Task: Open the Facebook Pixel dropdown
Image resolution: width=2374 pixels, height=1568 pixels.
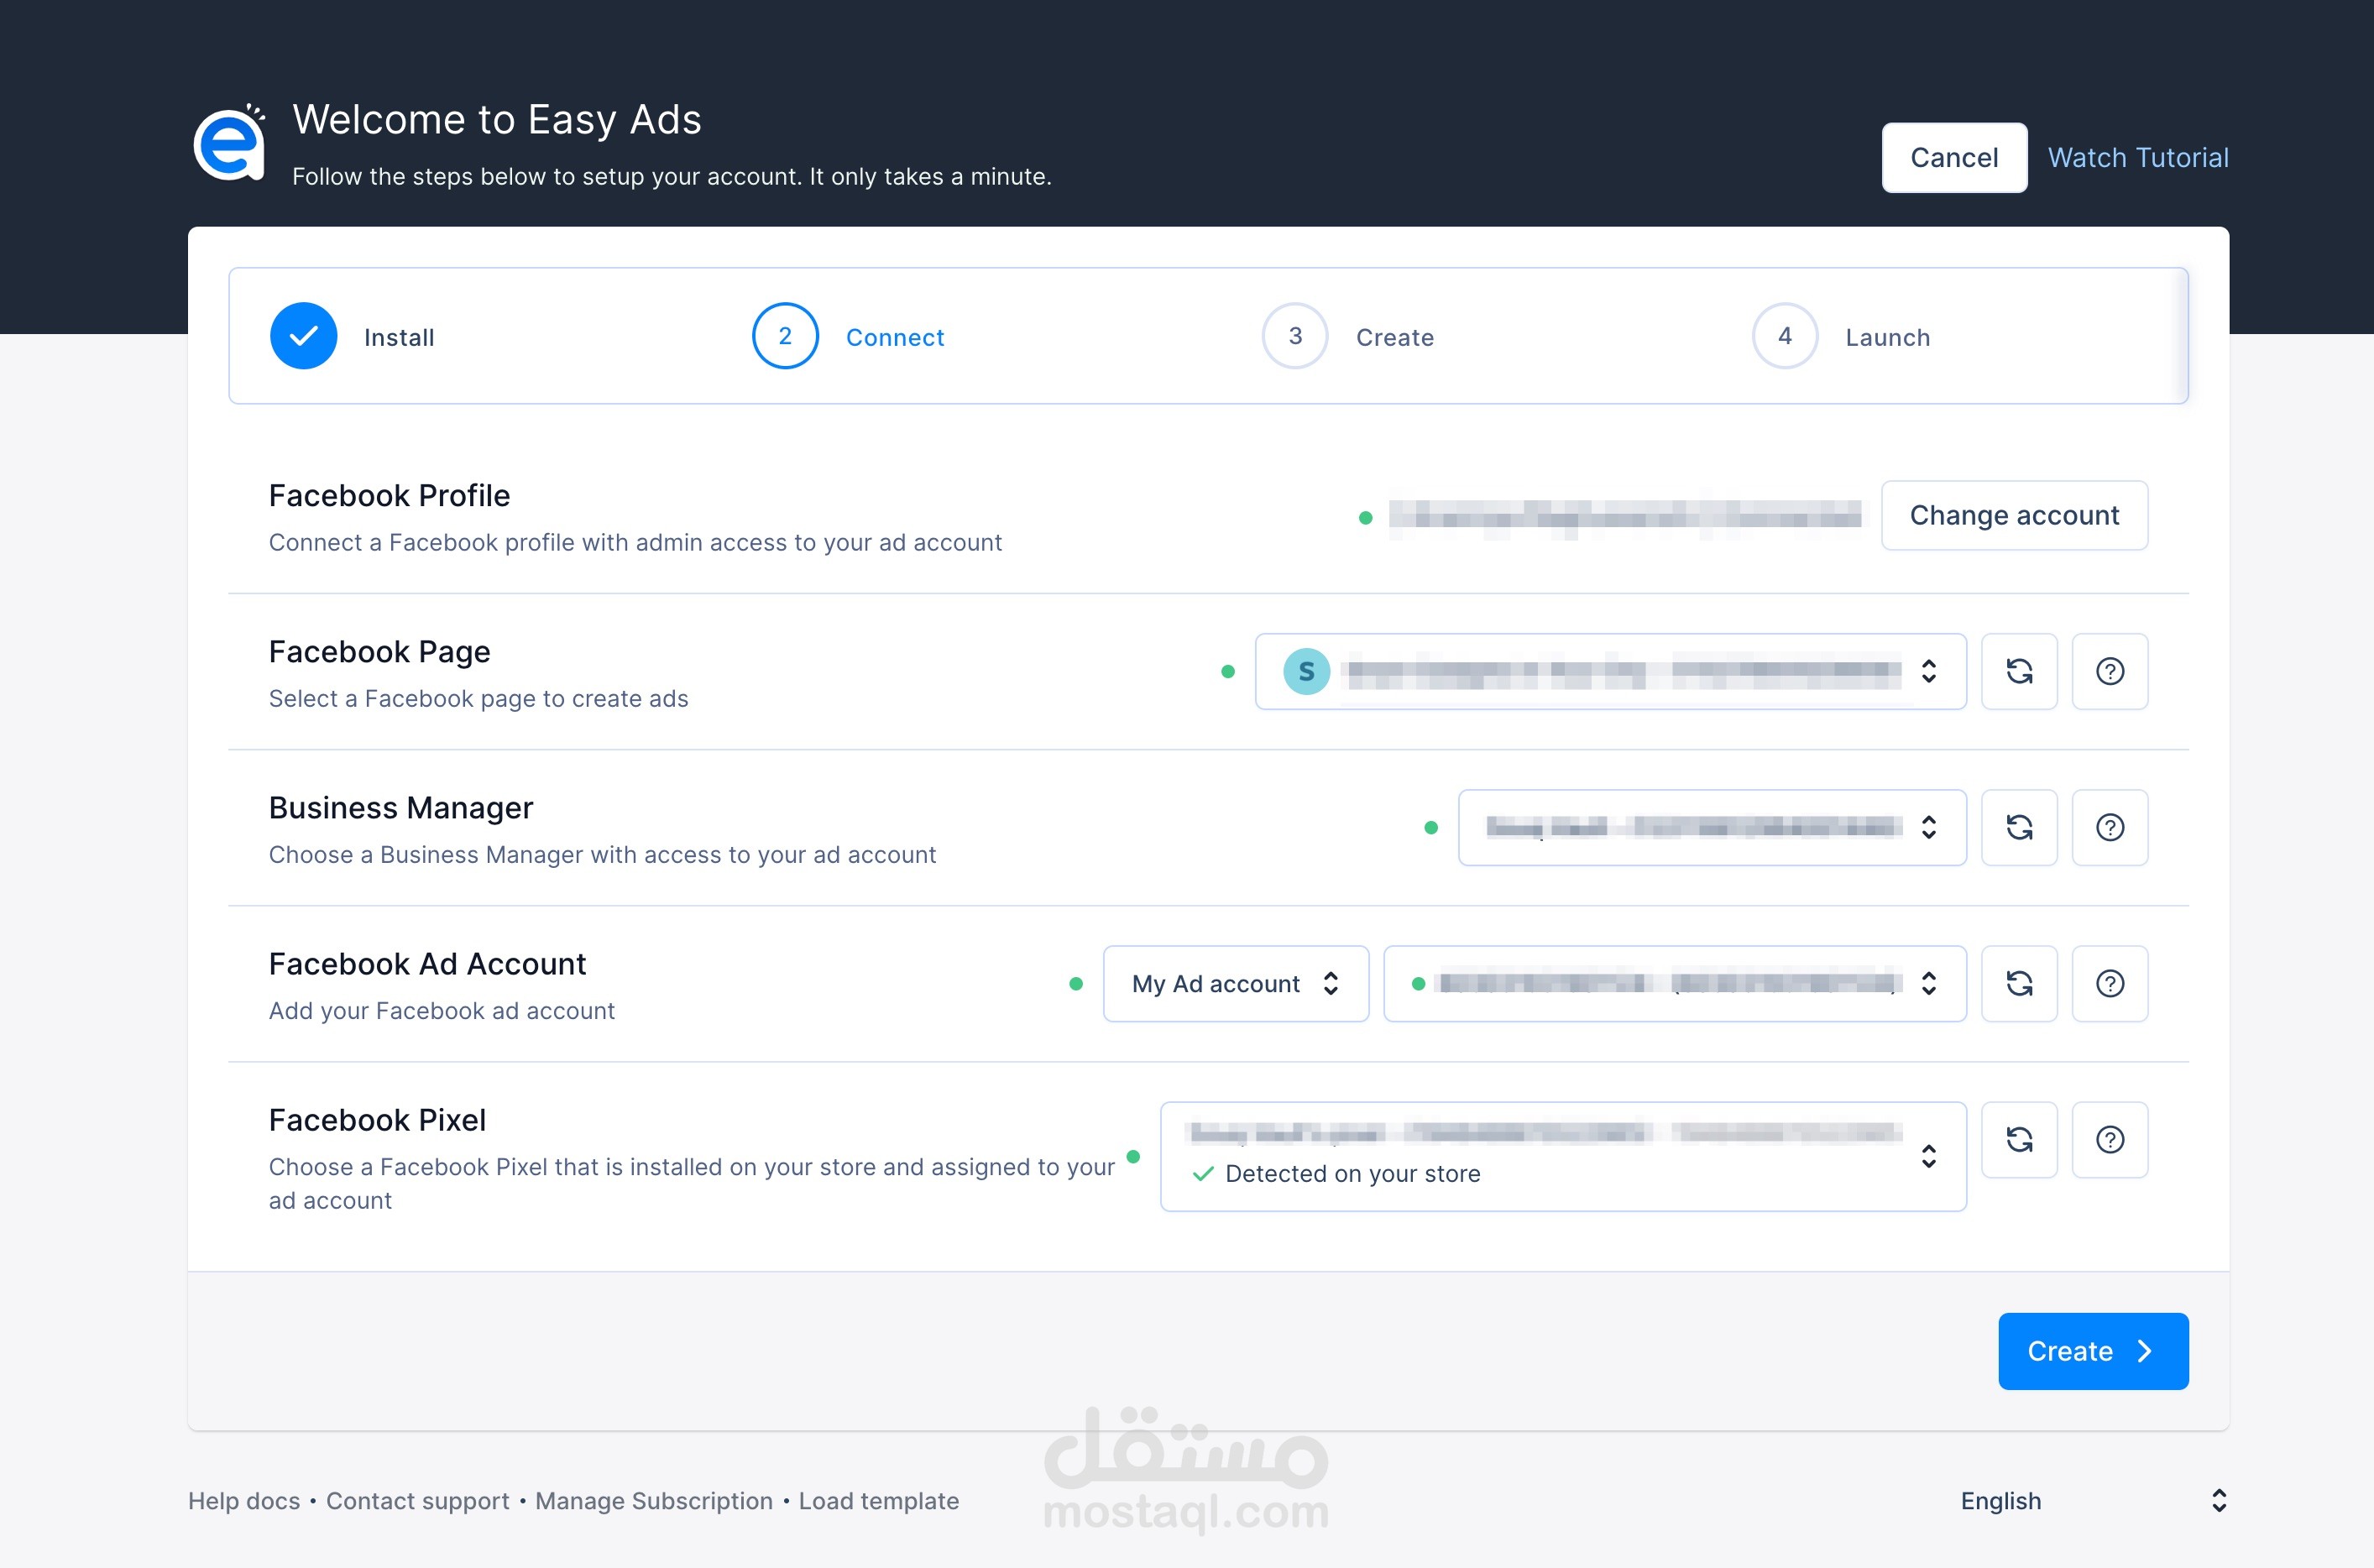Action: [x=1563, y=1156]
